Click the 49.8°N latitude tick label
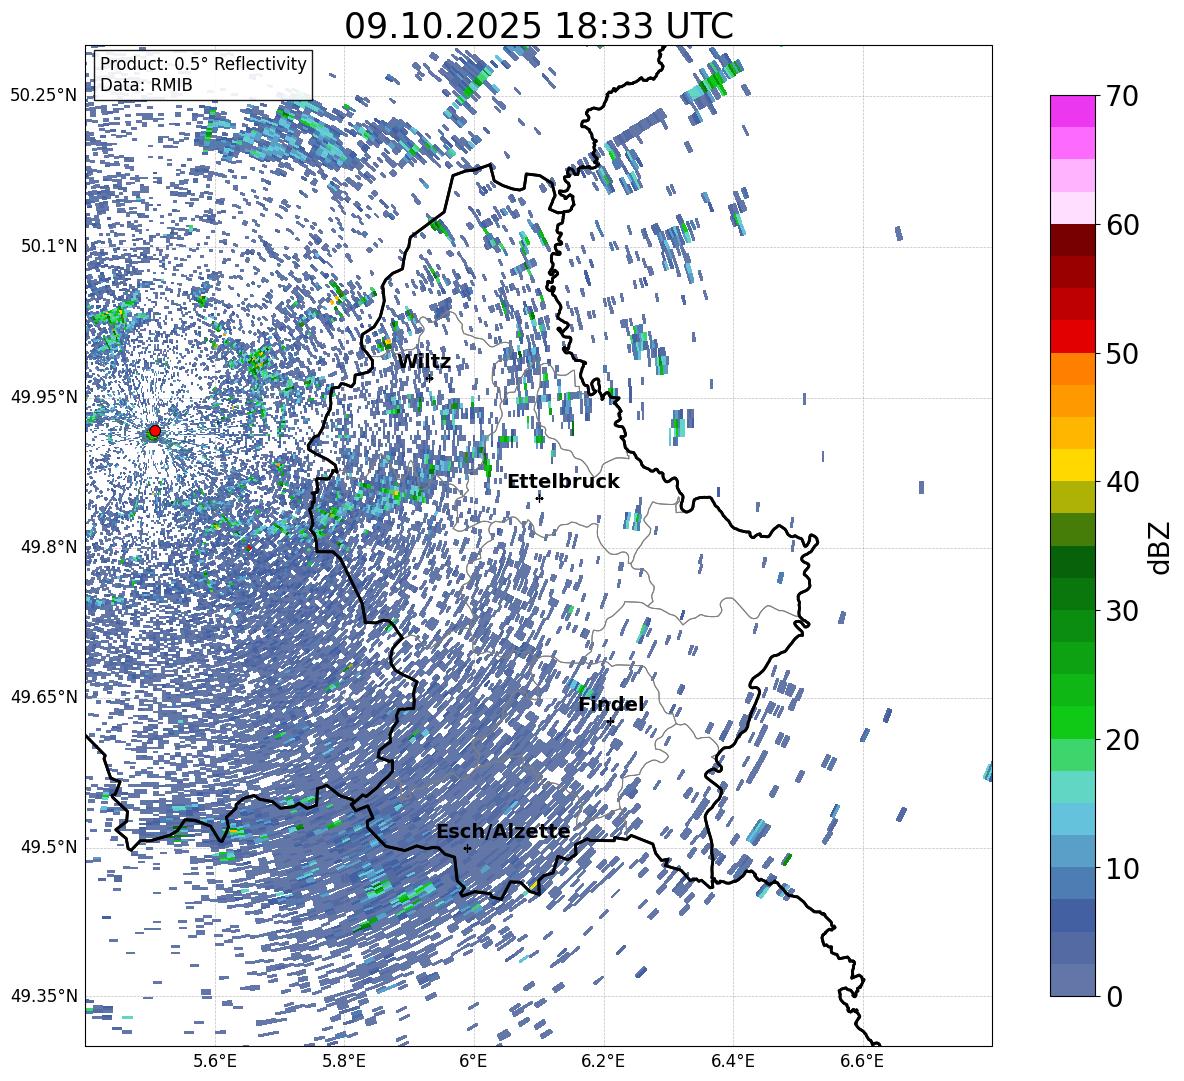This screenshot has width=1184, height=1081. [x=48, y=547]
